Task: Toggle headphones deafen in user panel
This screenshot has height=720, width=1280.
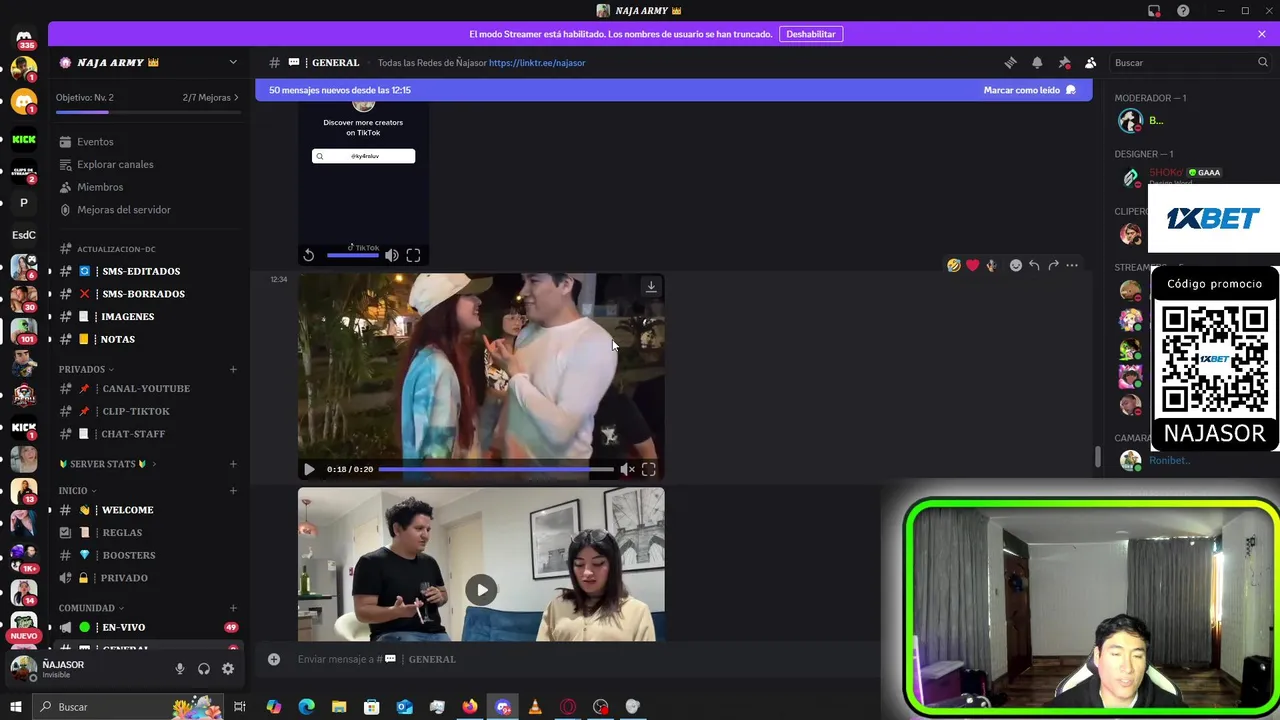Action: pos(204,669)
